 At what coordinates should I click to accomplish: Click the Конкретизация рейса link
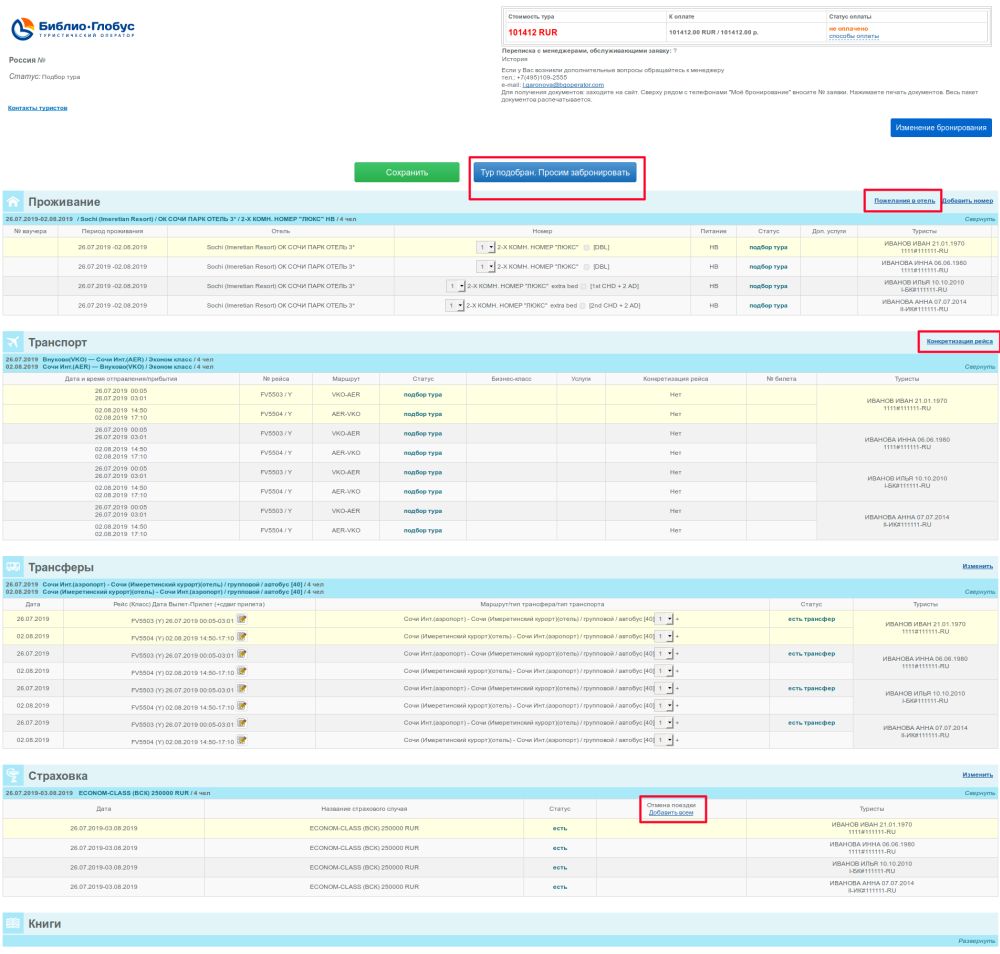[x=959, y=342]
